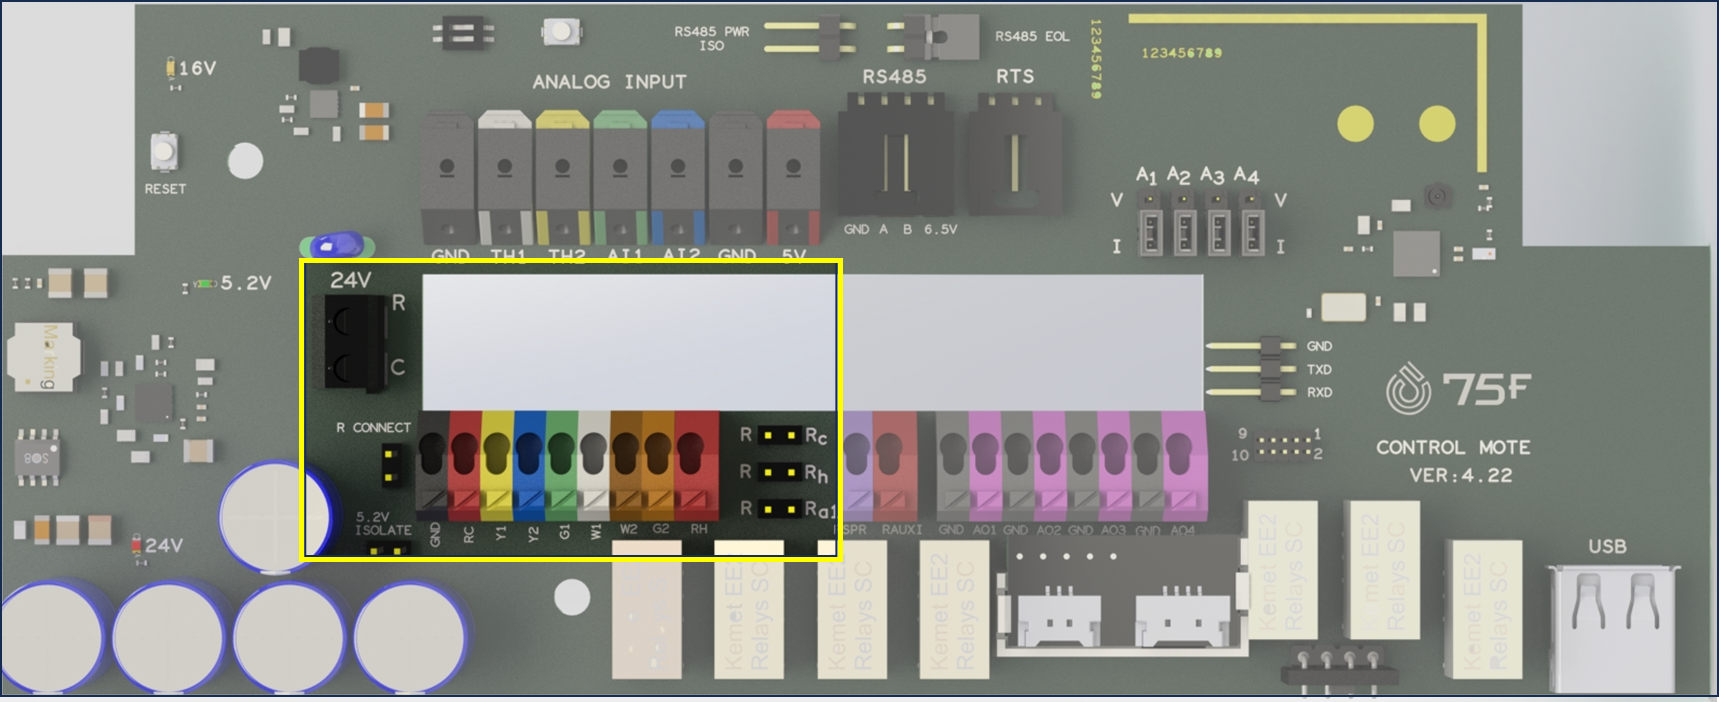Select the orange G2 relay terminal
The image size is (1719, 702).
click(658, 465)
